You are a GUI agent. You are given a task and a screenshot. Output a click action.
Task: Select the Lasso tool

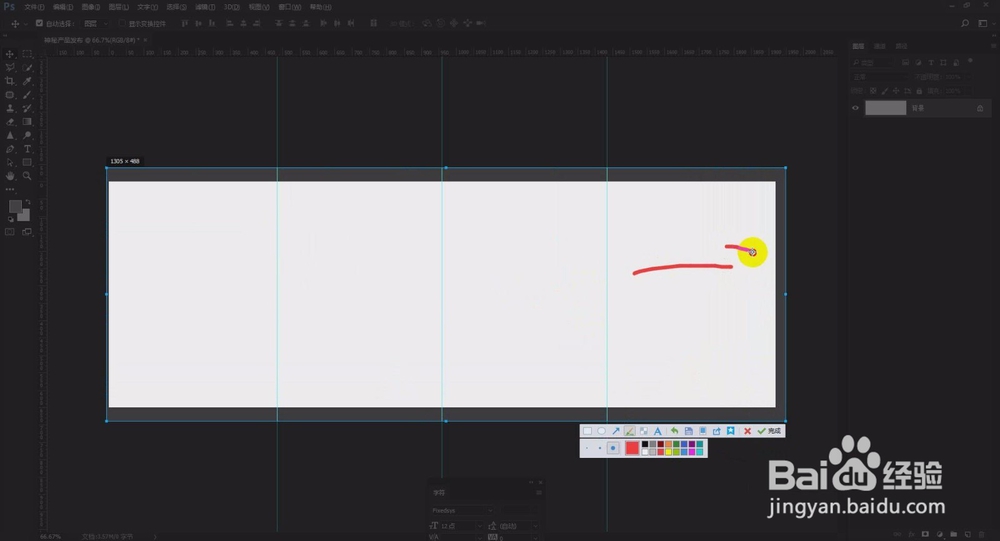click(x=10, y=68)
